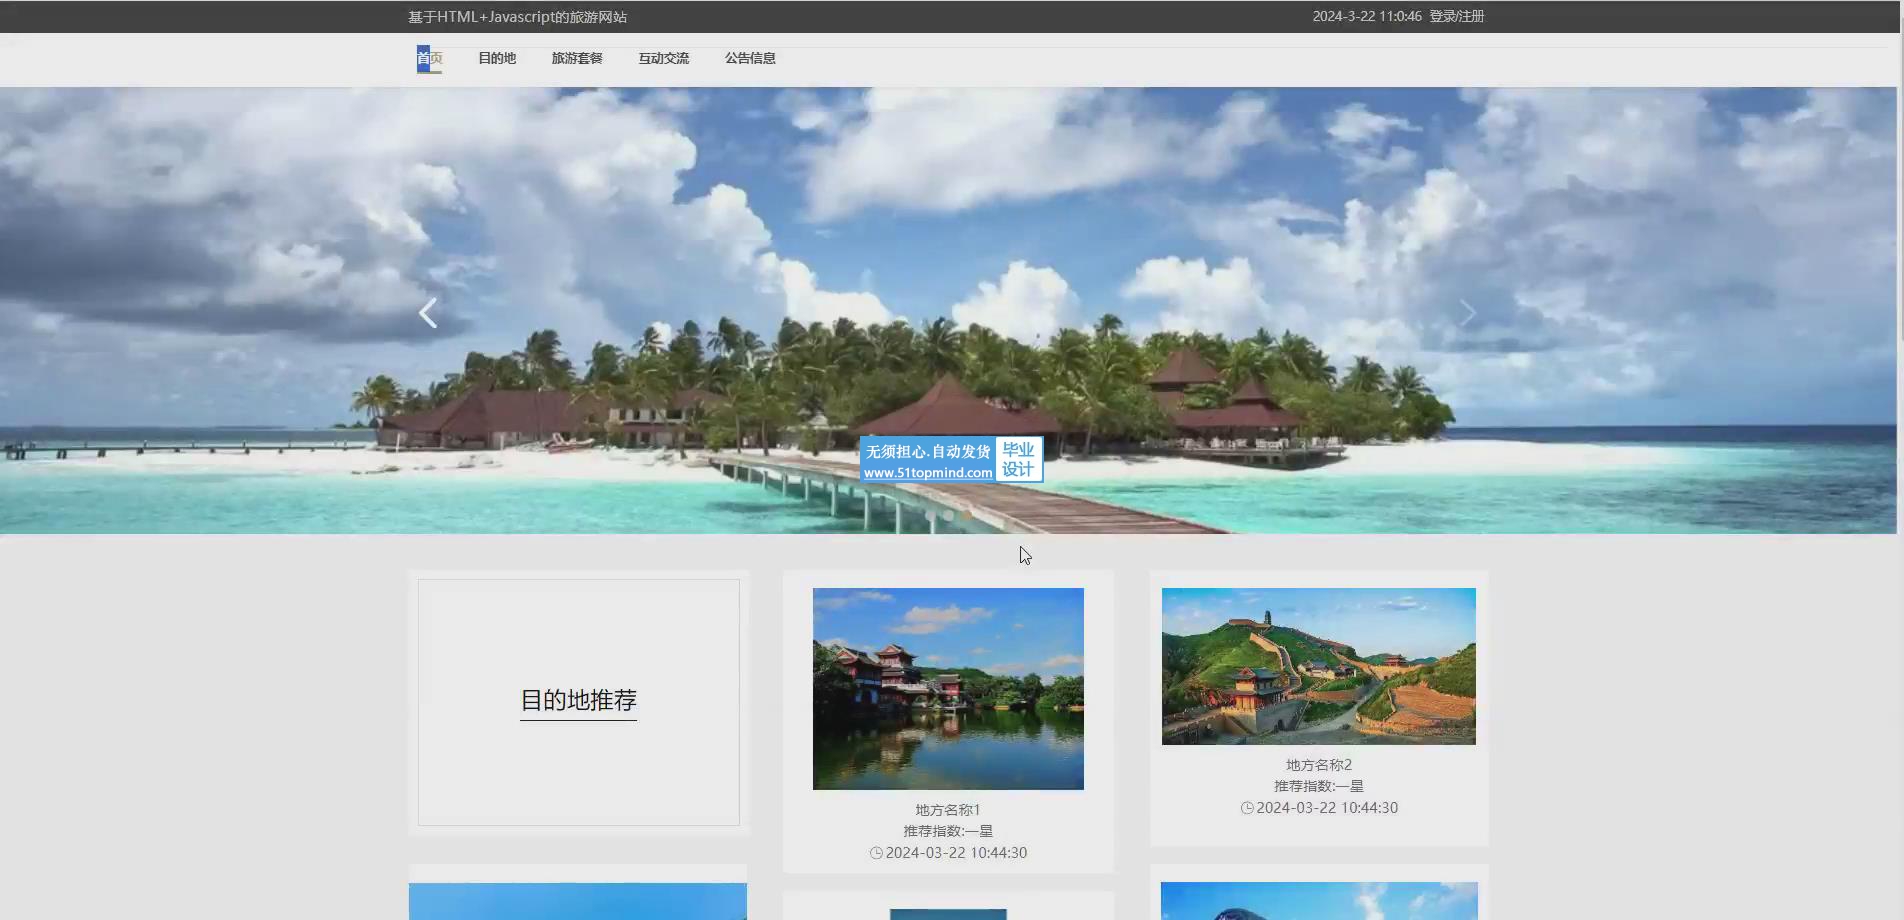
Task: Click the 推荐指数 text under 地方名称2
Action: coord(1319,786)
